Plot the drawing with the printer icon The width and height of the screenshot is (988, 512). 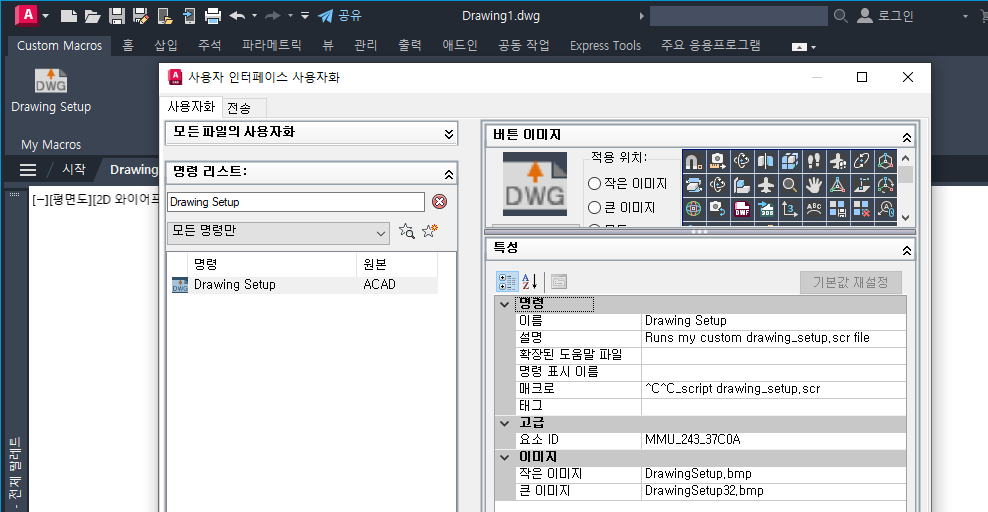tap(213, 16)
